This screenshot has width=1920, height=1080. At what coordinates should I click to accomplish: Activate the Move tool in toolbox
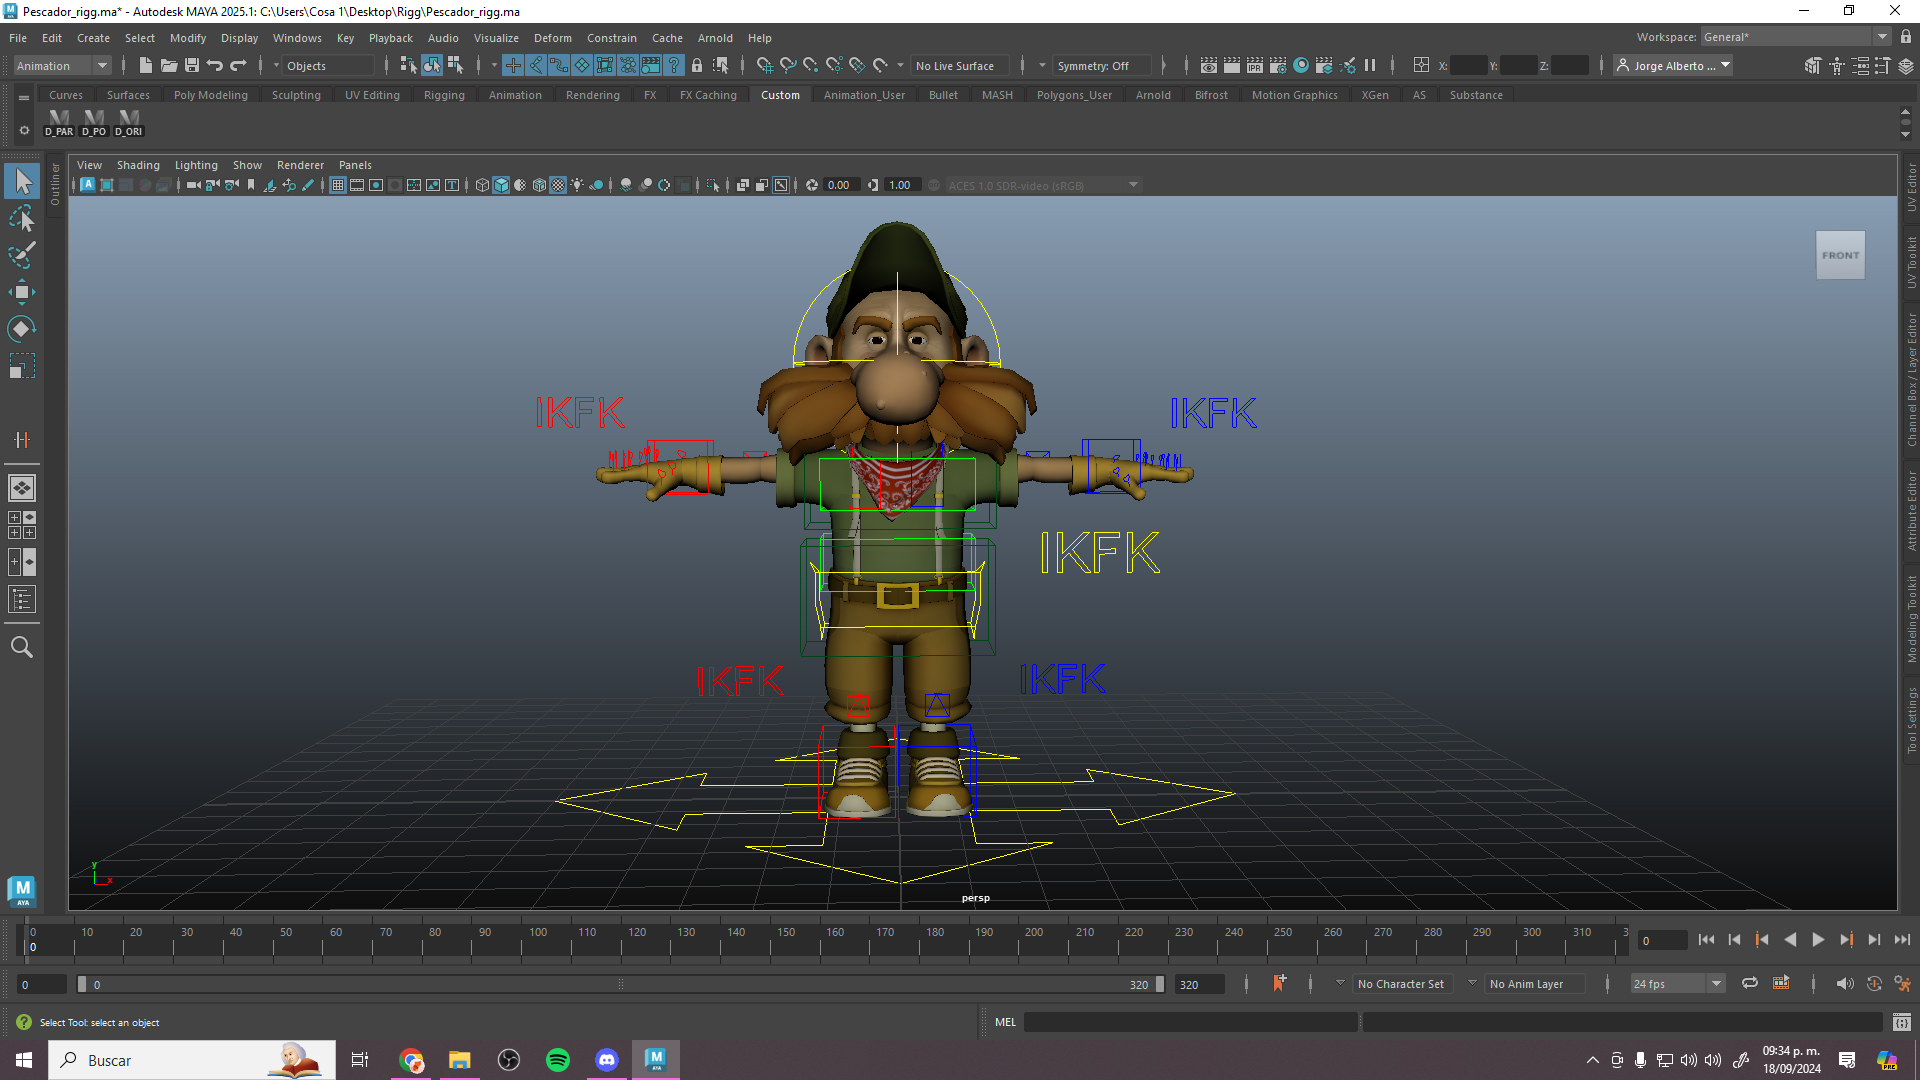click(22, 292)
